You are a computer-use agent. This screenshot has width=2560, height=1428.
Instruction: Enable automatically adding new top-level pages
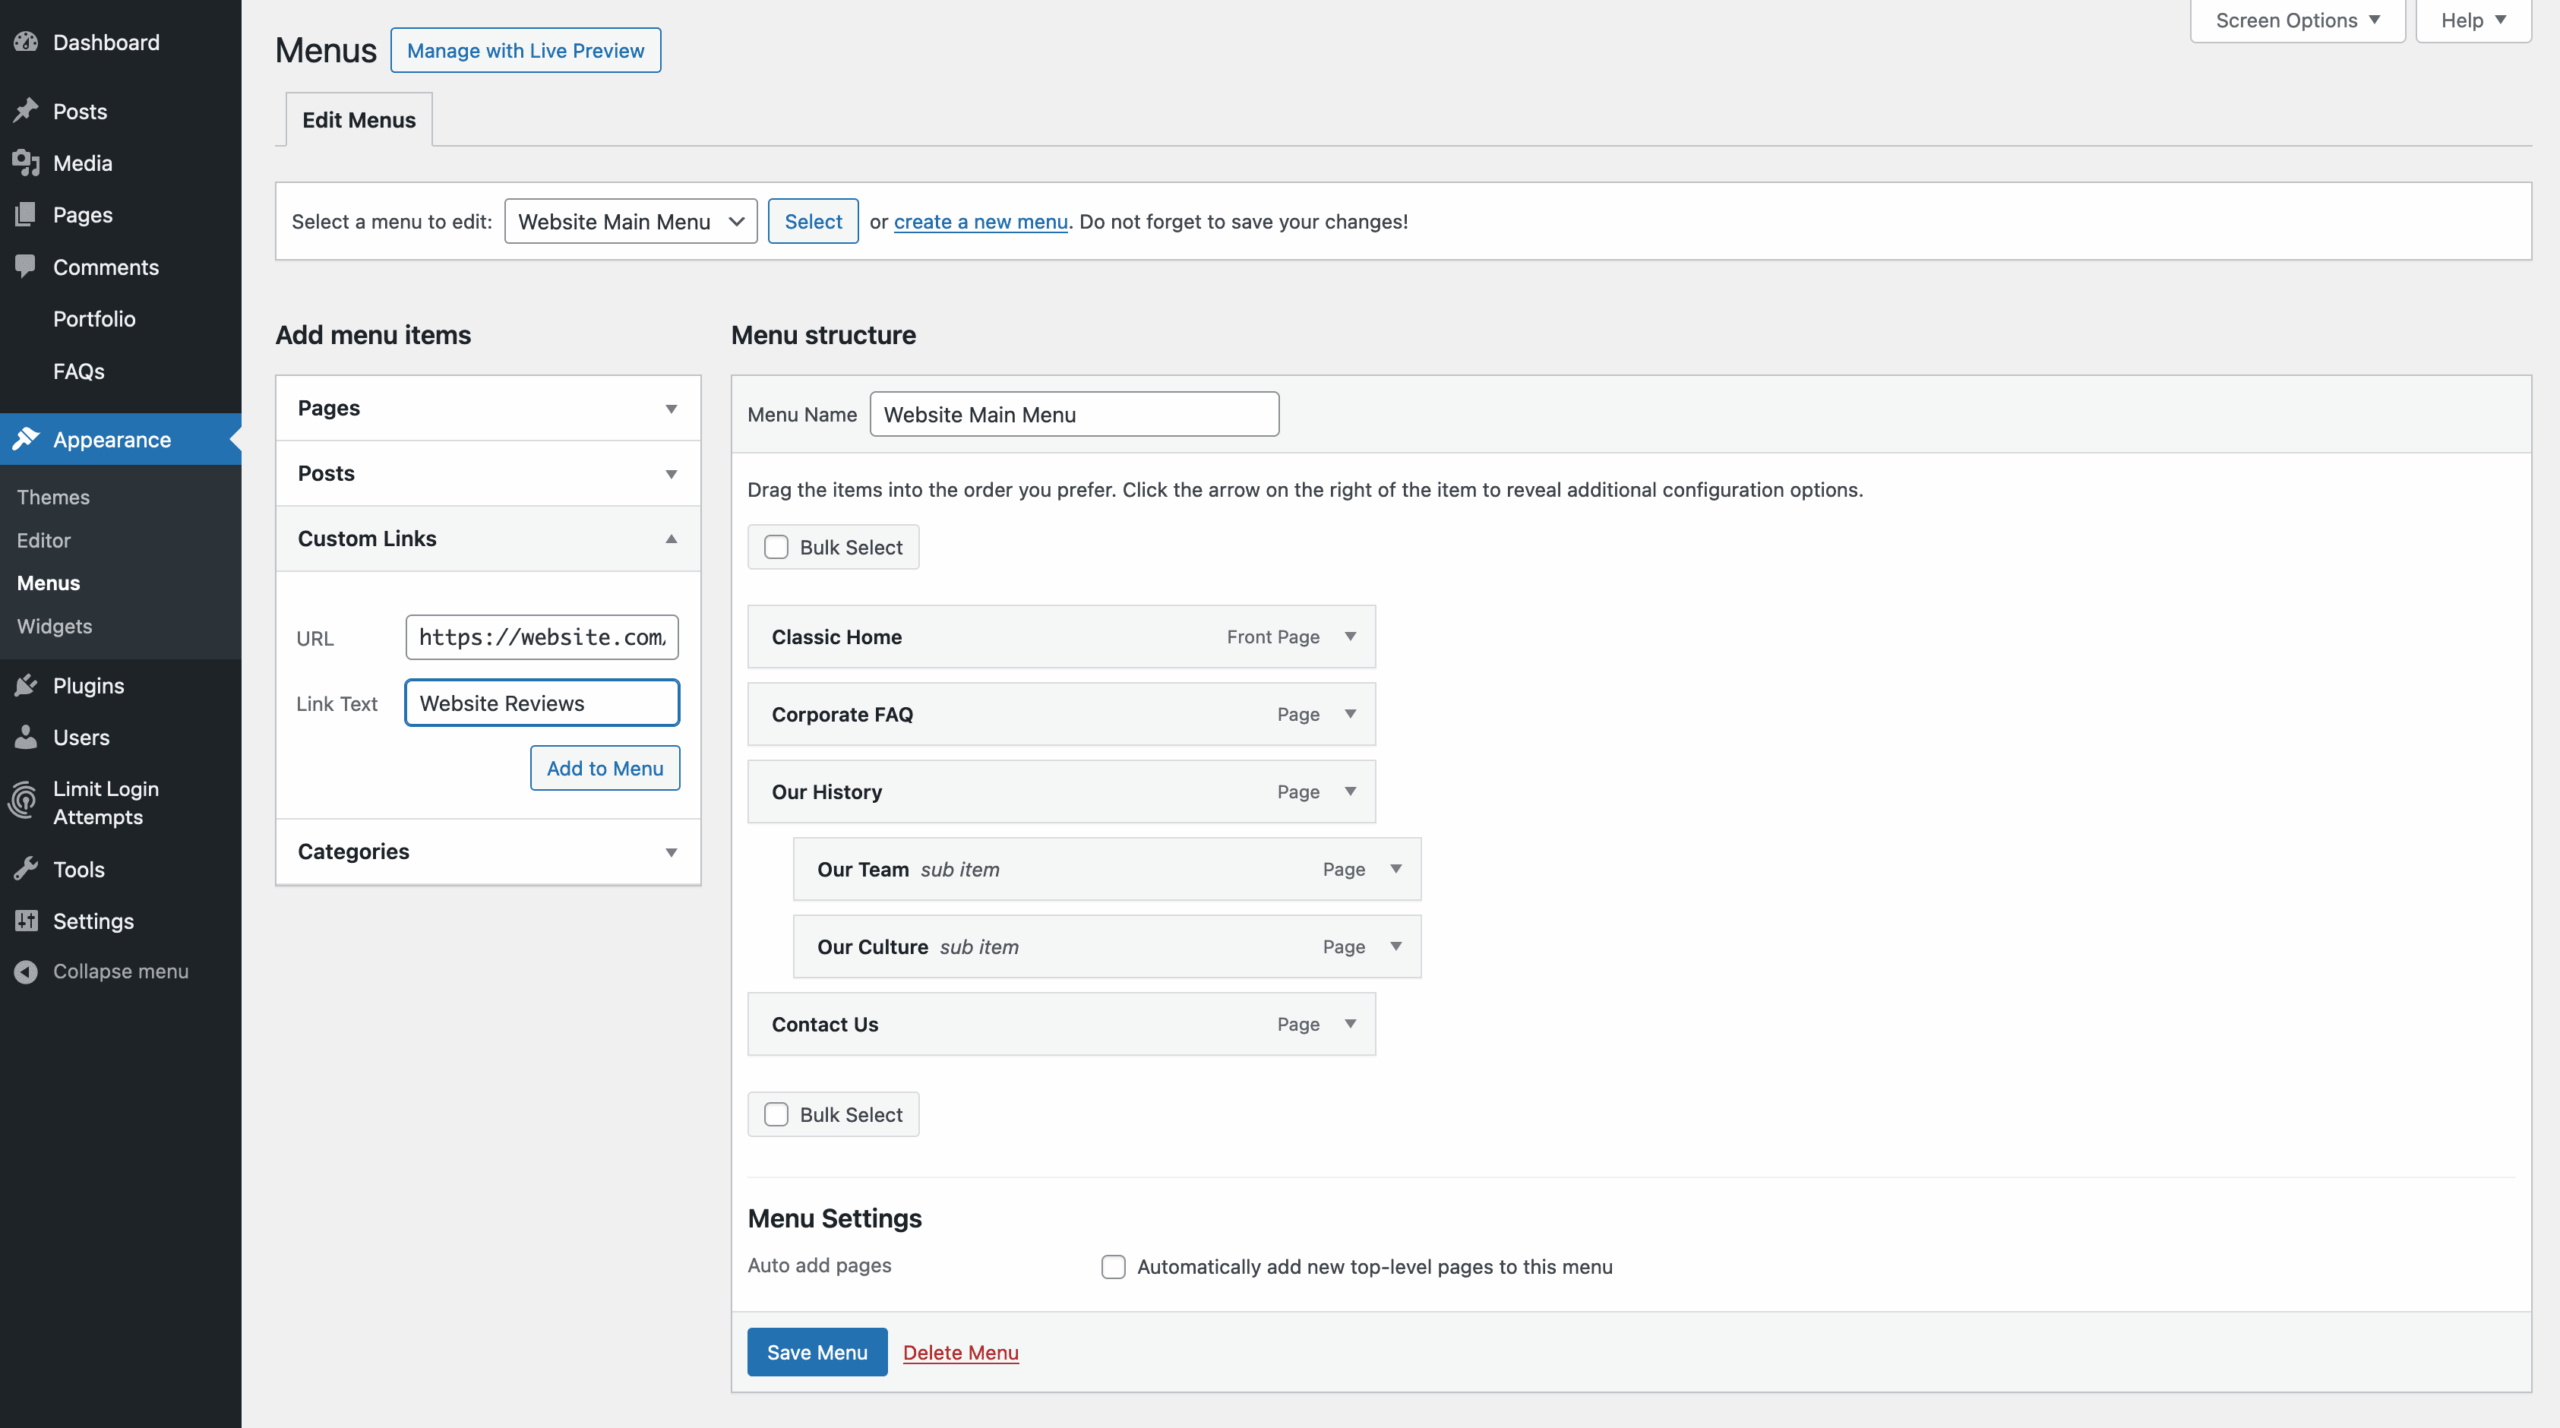point(1112,1266)
